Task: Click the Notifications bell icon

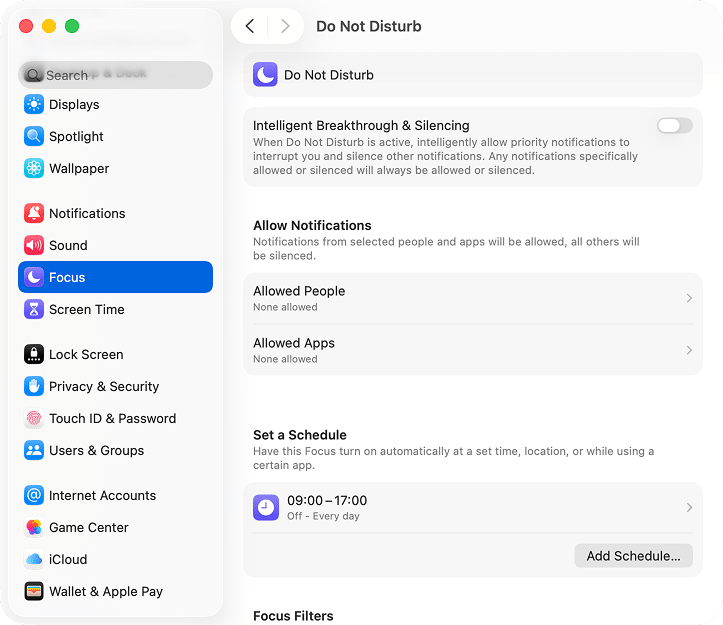Action: pos(34,213)
